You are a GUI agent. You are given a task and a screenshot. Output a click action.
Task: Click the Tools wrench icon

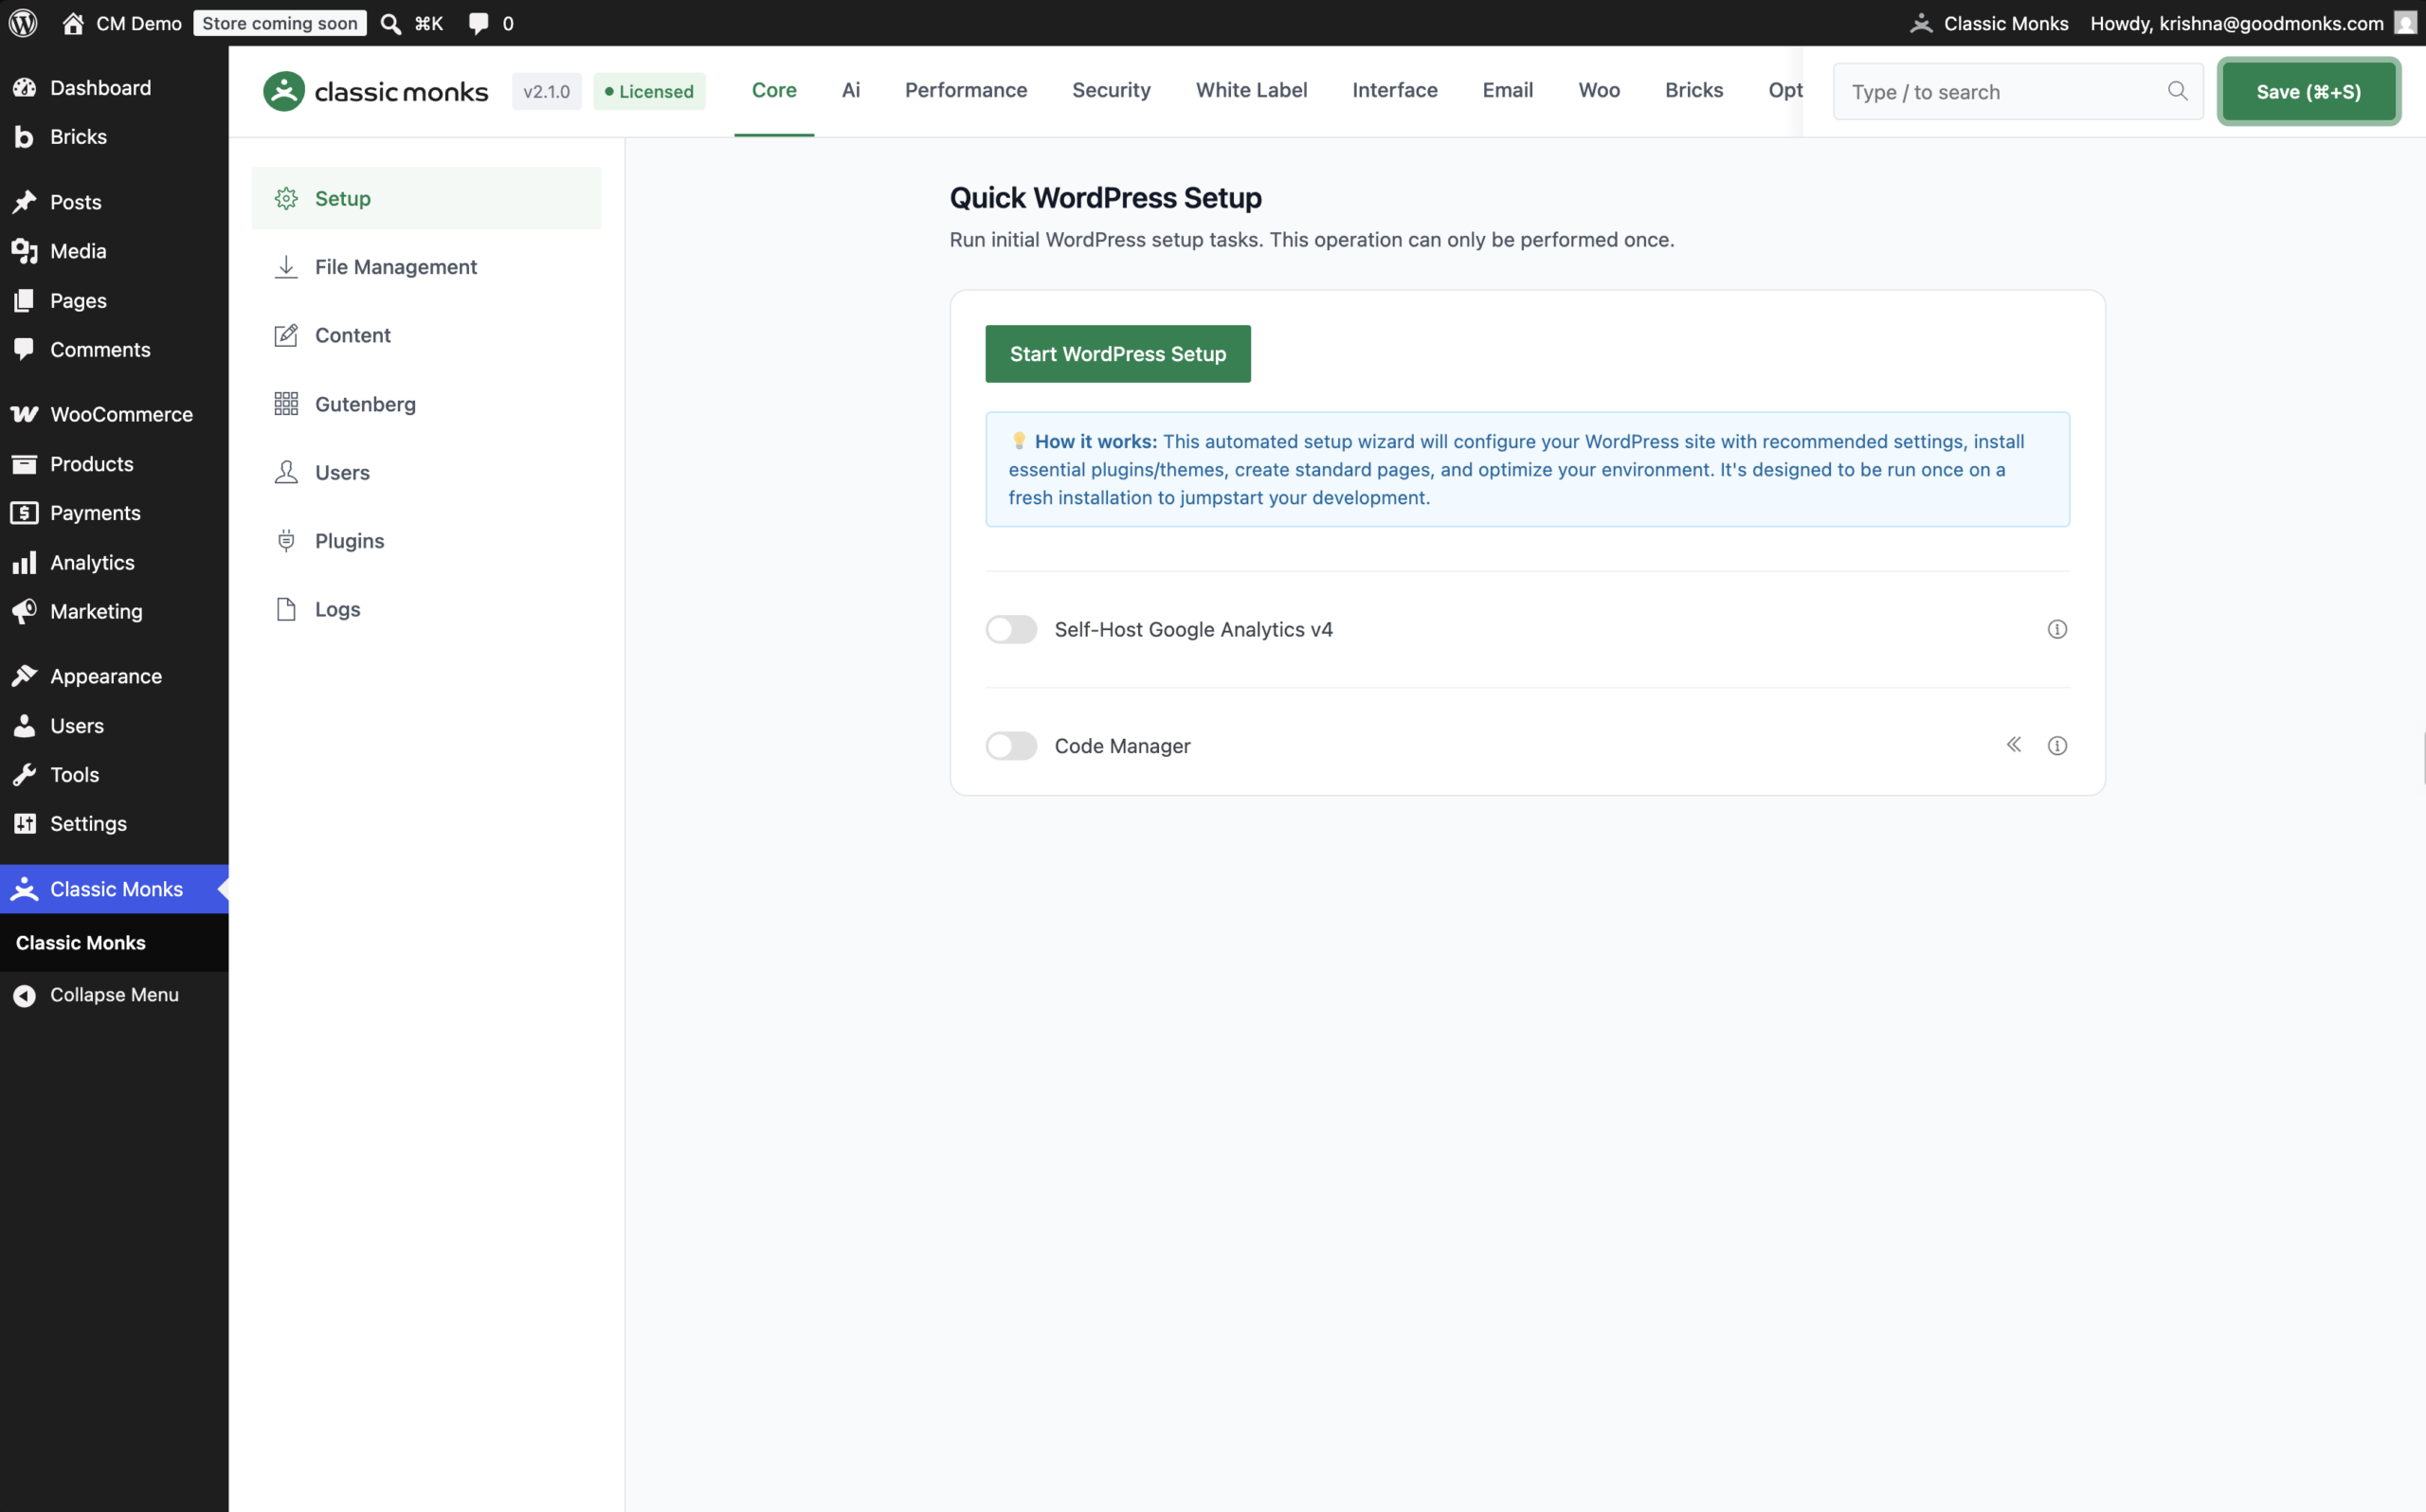pyautogui.click(x=24, y=774)
